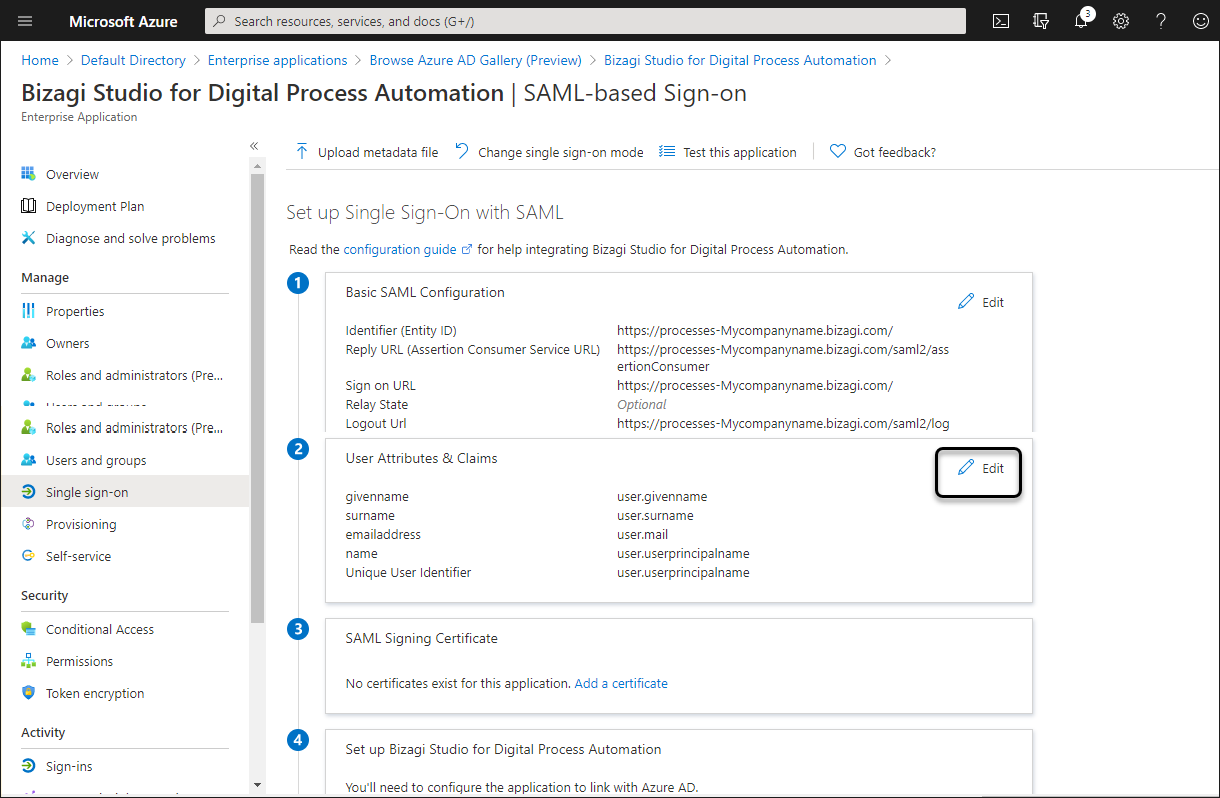Open Cloud Shell from the top bar
The width and height of the screenshot is (1220, 798).
click(x=1001, y=21)
